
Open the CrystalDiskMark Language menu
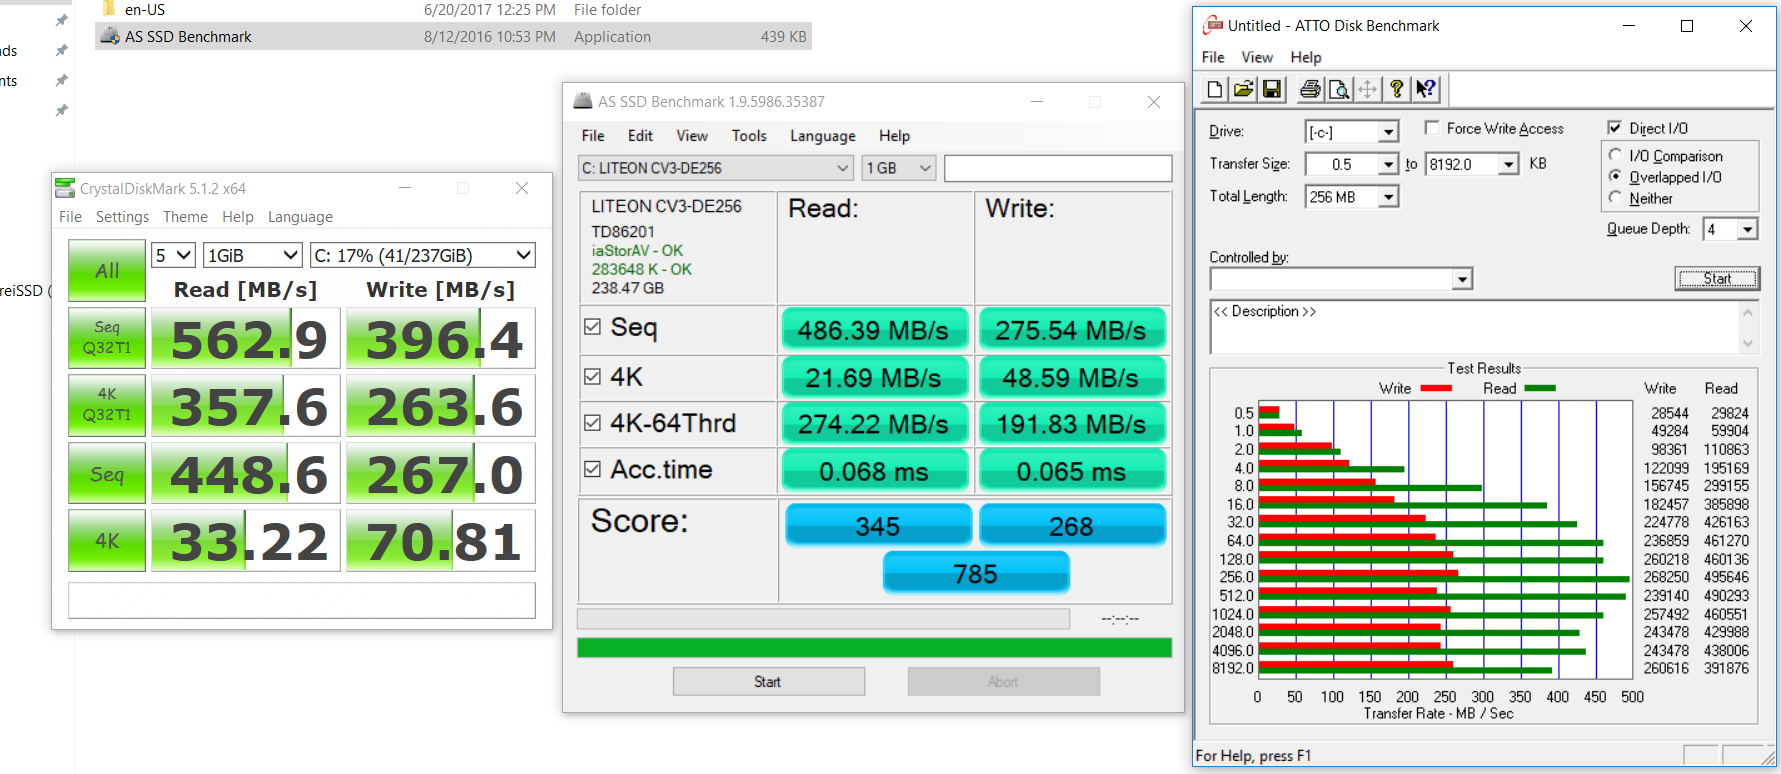click(x=300, y=217)
